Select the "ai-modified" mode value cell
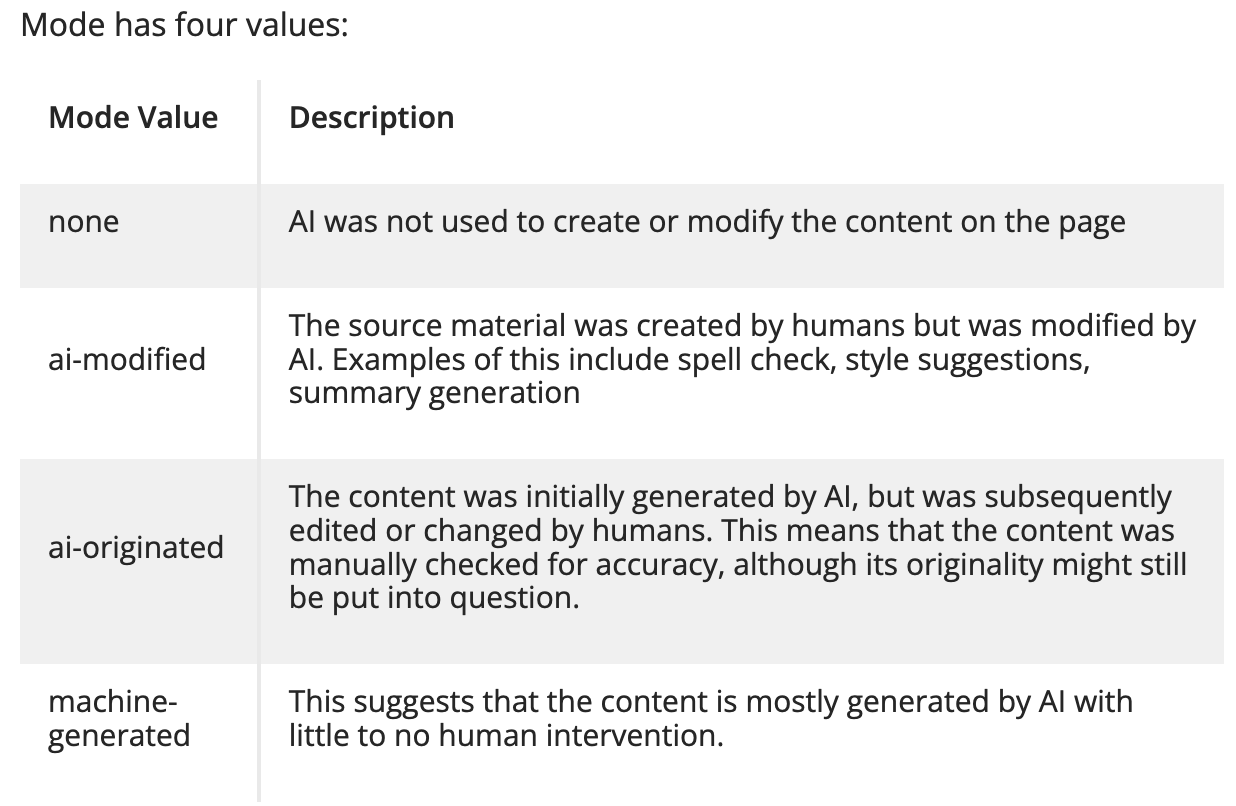The image size is (1236, 806). pos(127,358)
